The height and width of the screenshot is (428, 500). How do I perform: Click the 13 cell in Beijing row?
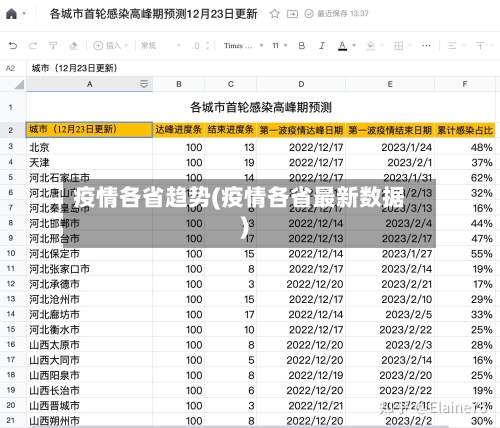231,147
